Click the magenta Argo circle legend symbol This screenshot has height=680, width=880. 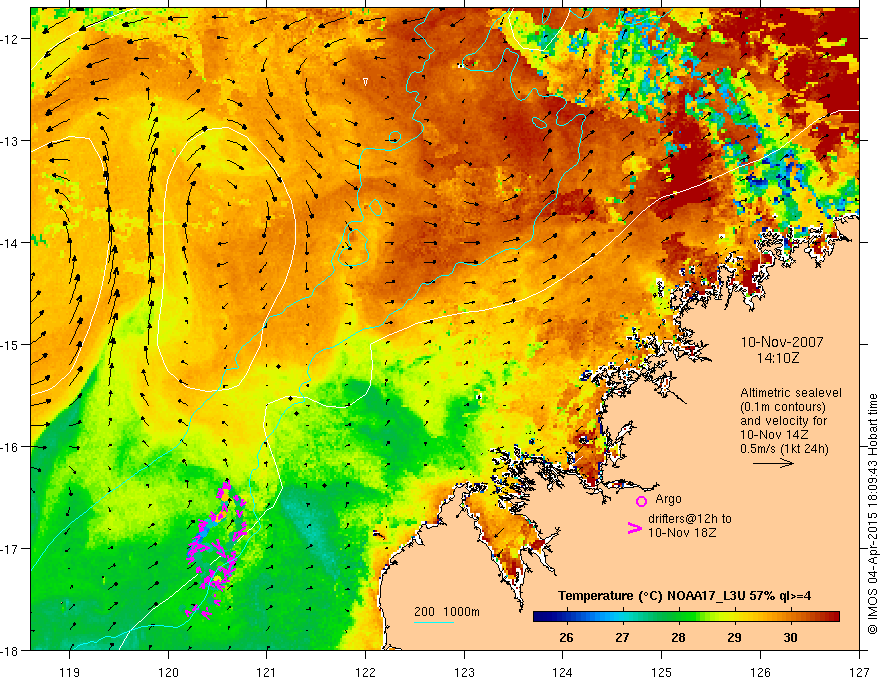click(641, 501)
